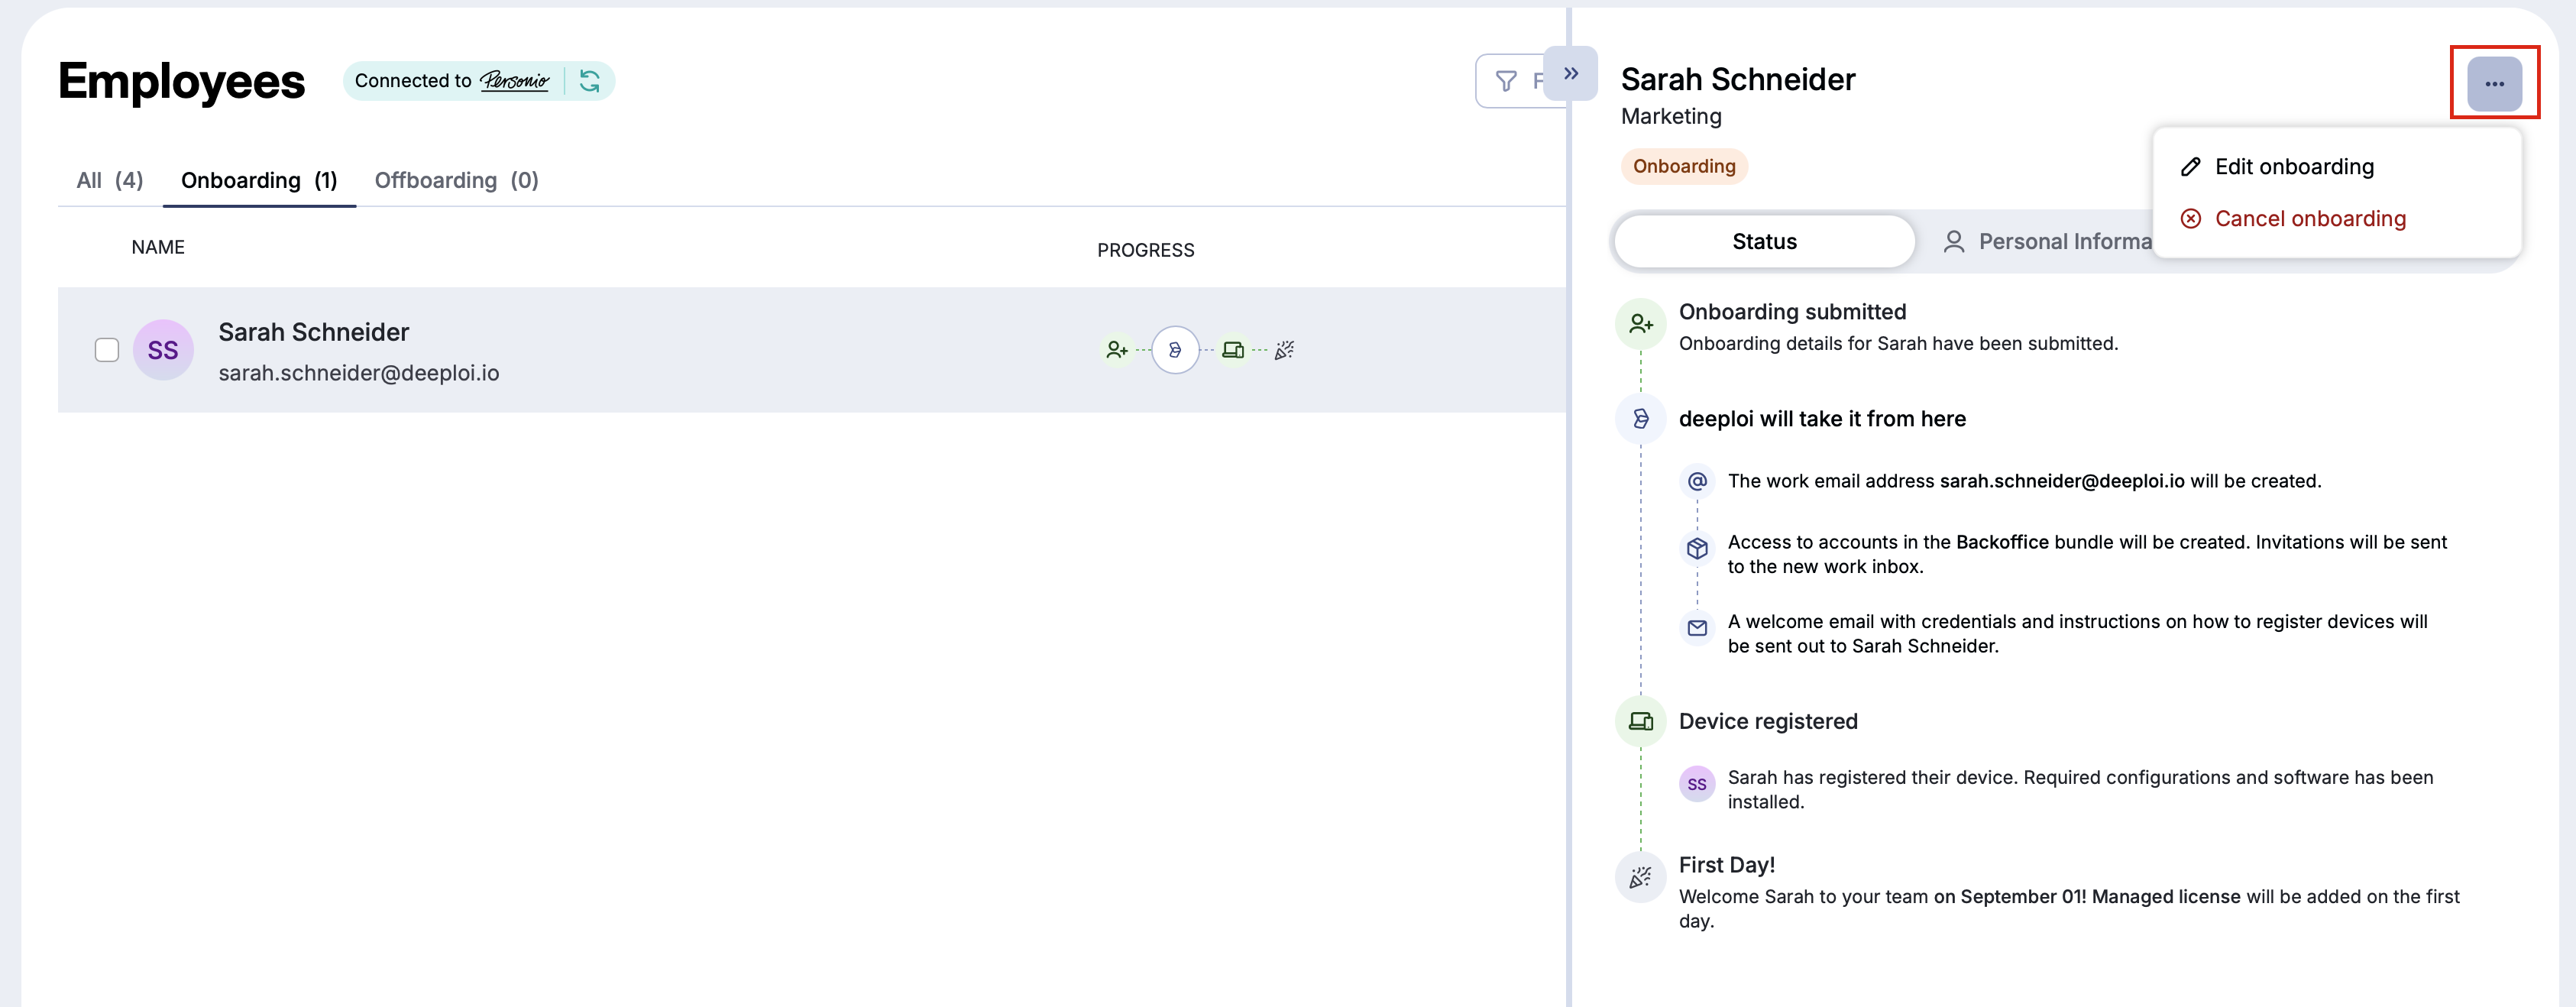Viewport: 2576px width, 1007px height.
Task: Click Sarah Schneider name in table row
Action: pyautogui.click(x=314, y=332)
